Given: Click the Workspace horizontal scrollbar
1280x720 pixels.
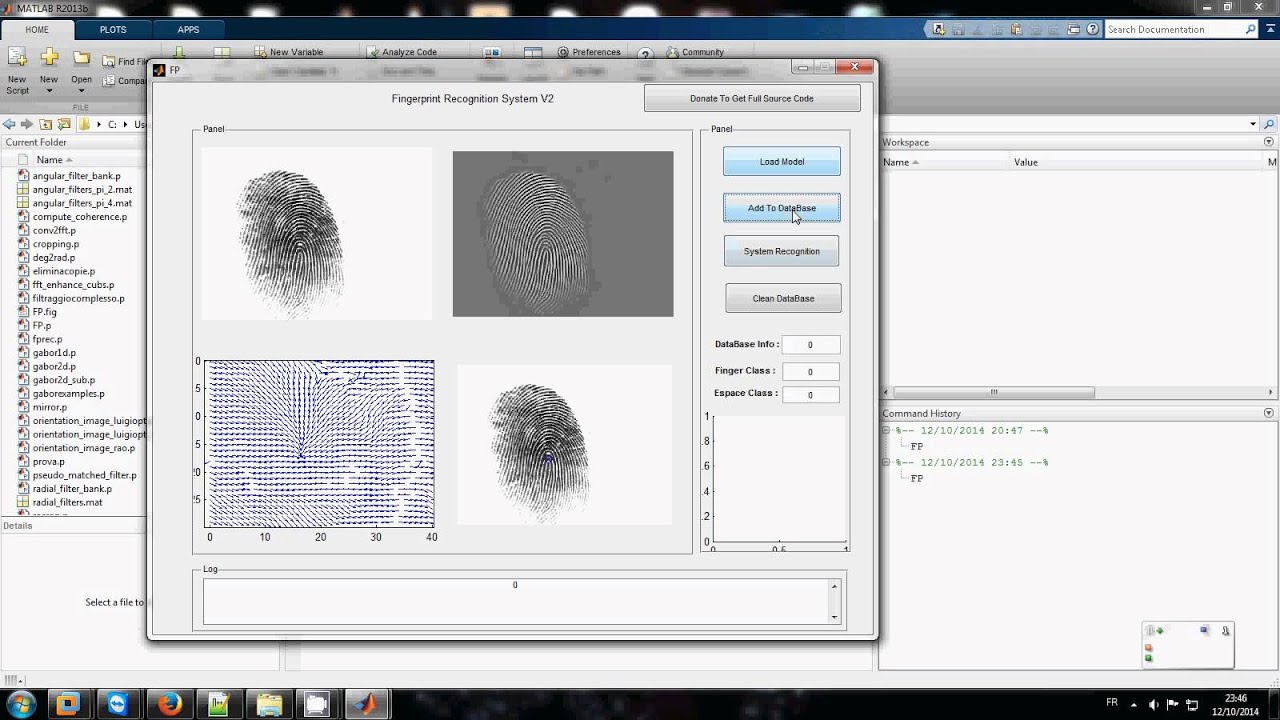Looking at the screenshot, I should click(x=994, y=392).
